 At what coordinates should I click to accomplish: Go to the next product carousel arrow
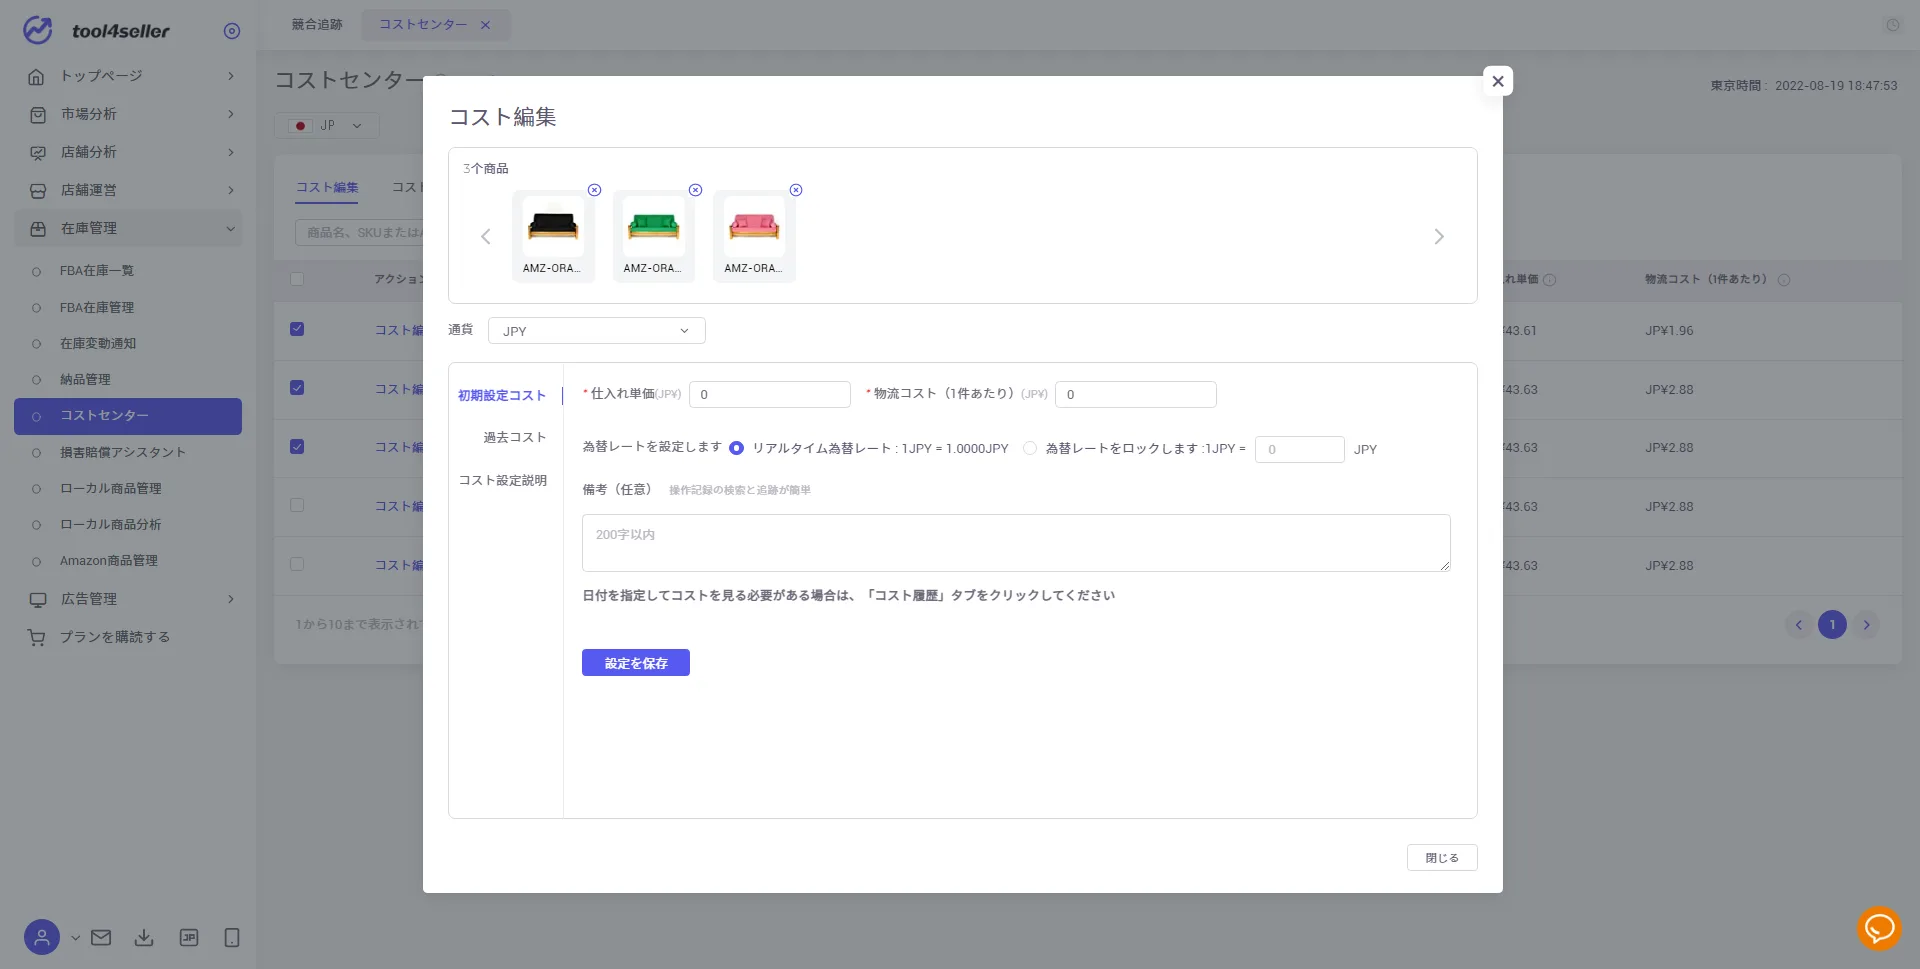pyautogui.click(x=1439, y=237)
